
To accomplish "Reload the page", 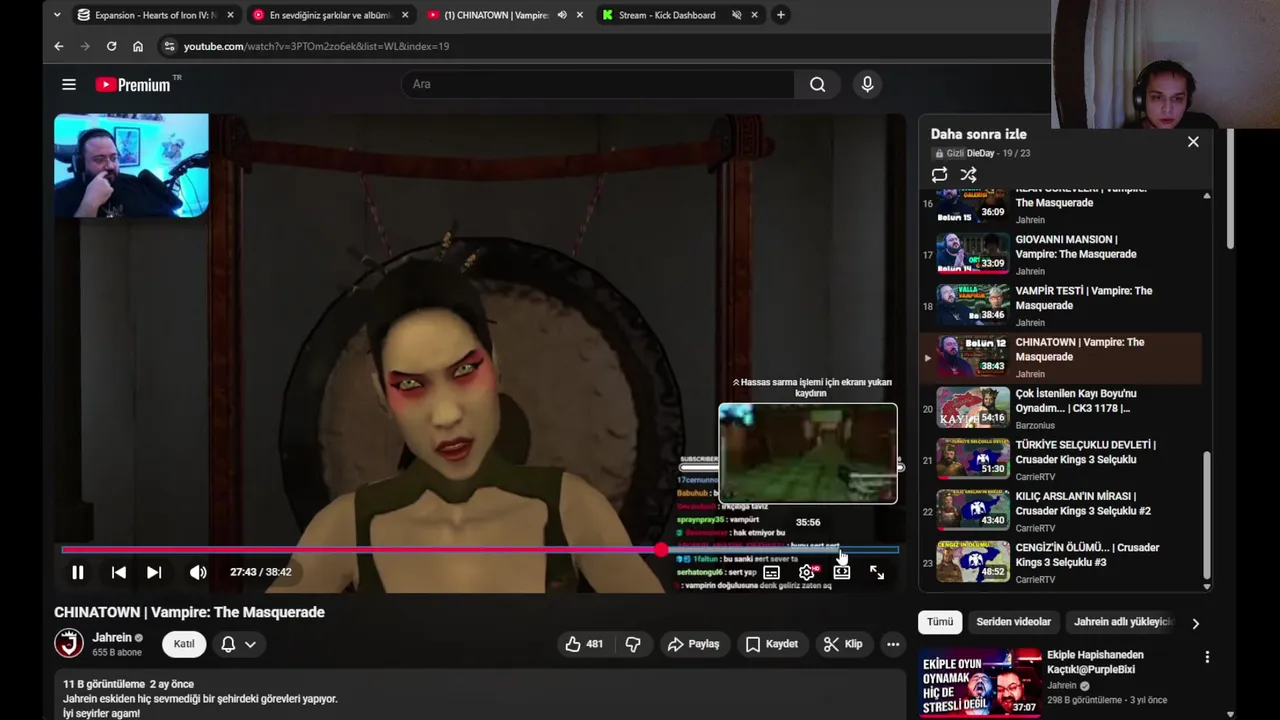I will (x=111, y=46).
